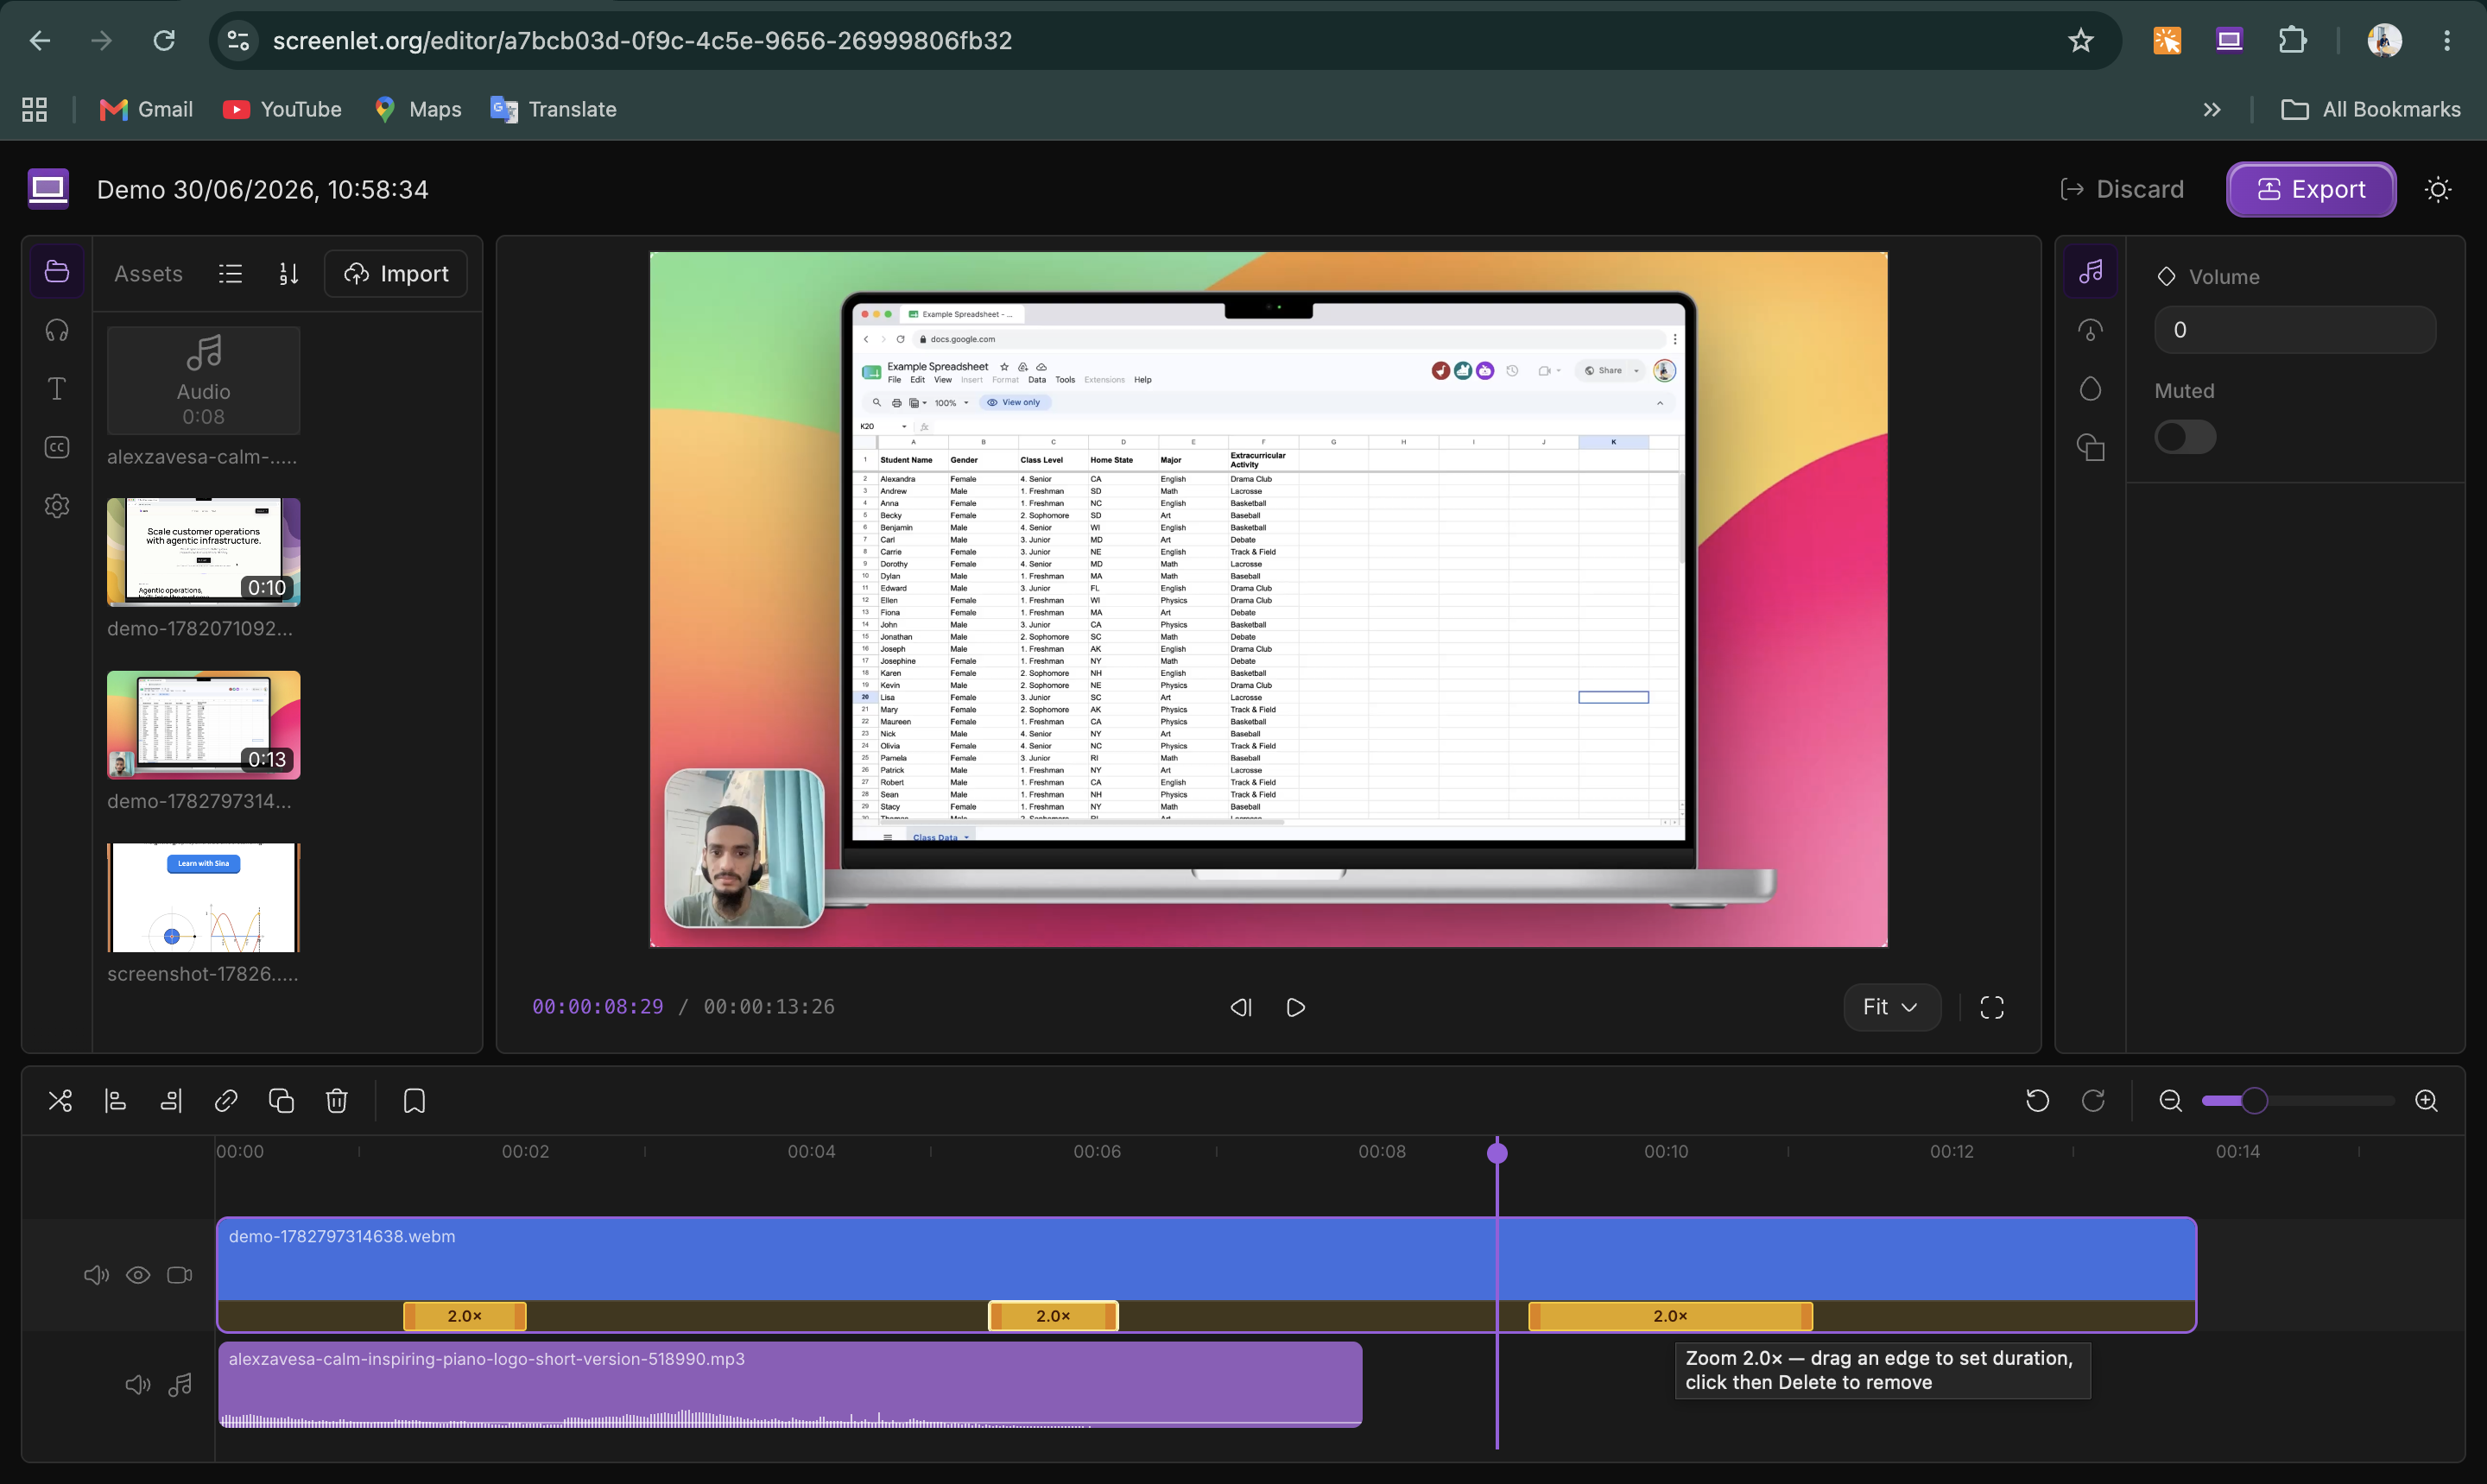2487x1484 pixels.
Task: Open the Assets folder panel icon
Action: click(x=57, y=272)
